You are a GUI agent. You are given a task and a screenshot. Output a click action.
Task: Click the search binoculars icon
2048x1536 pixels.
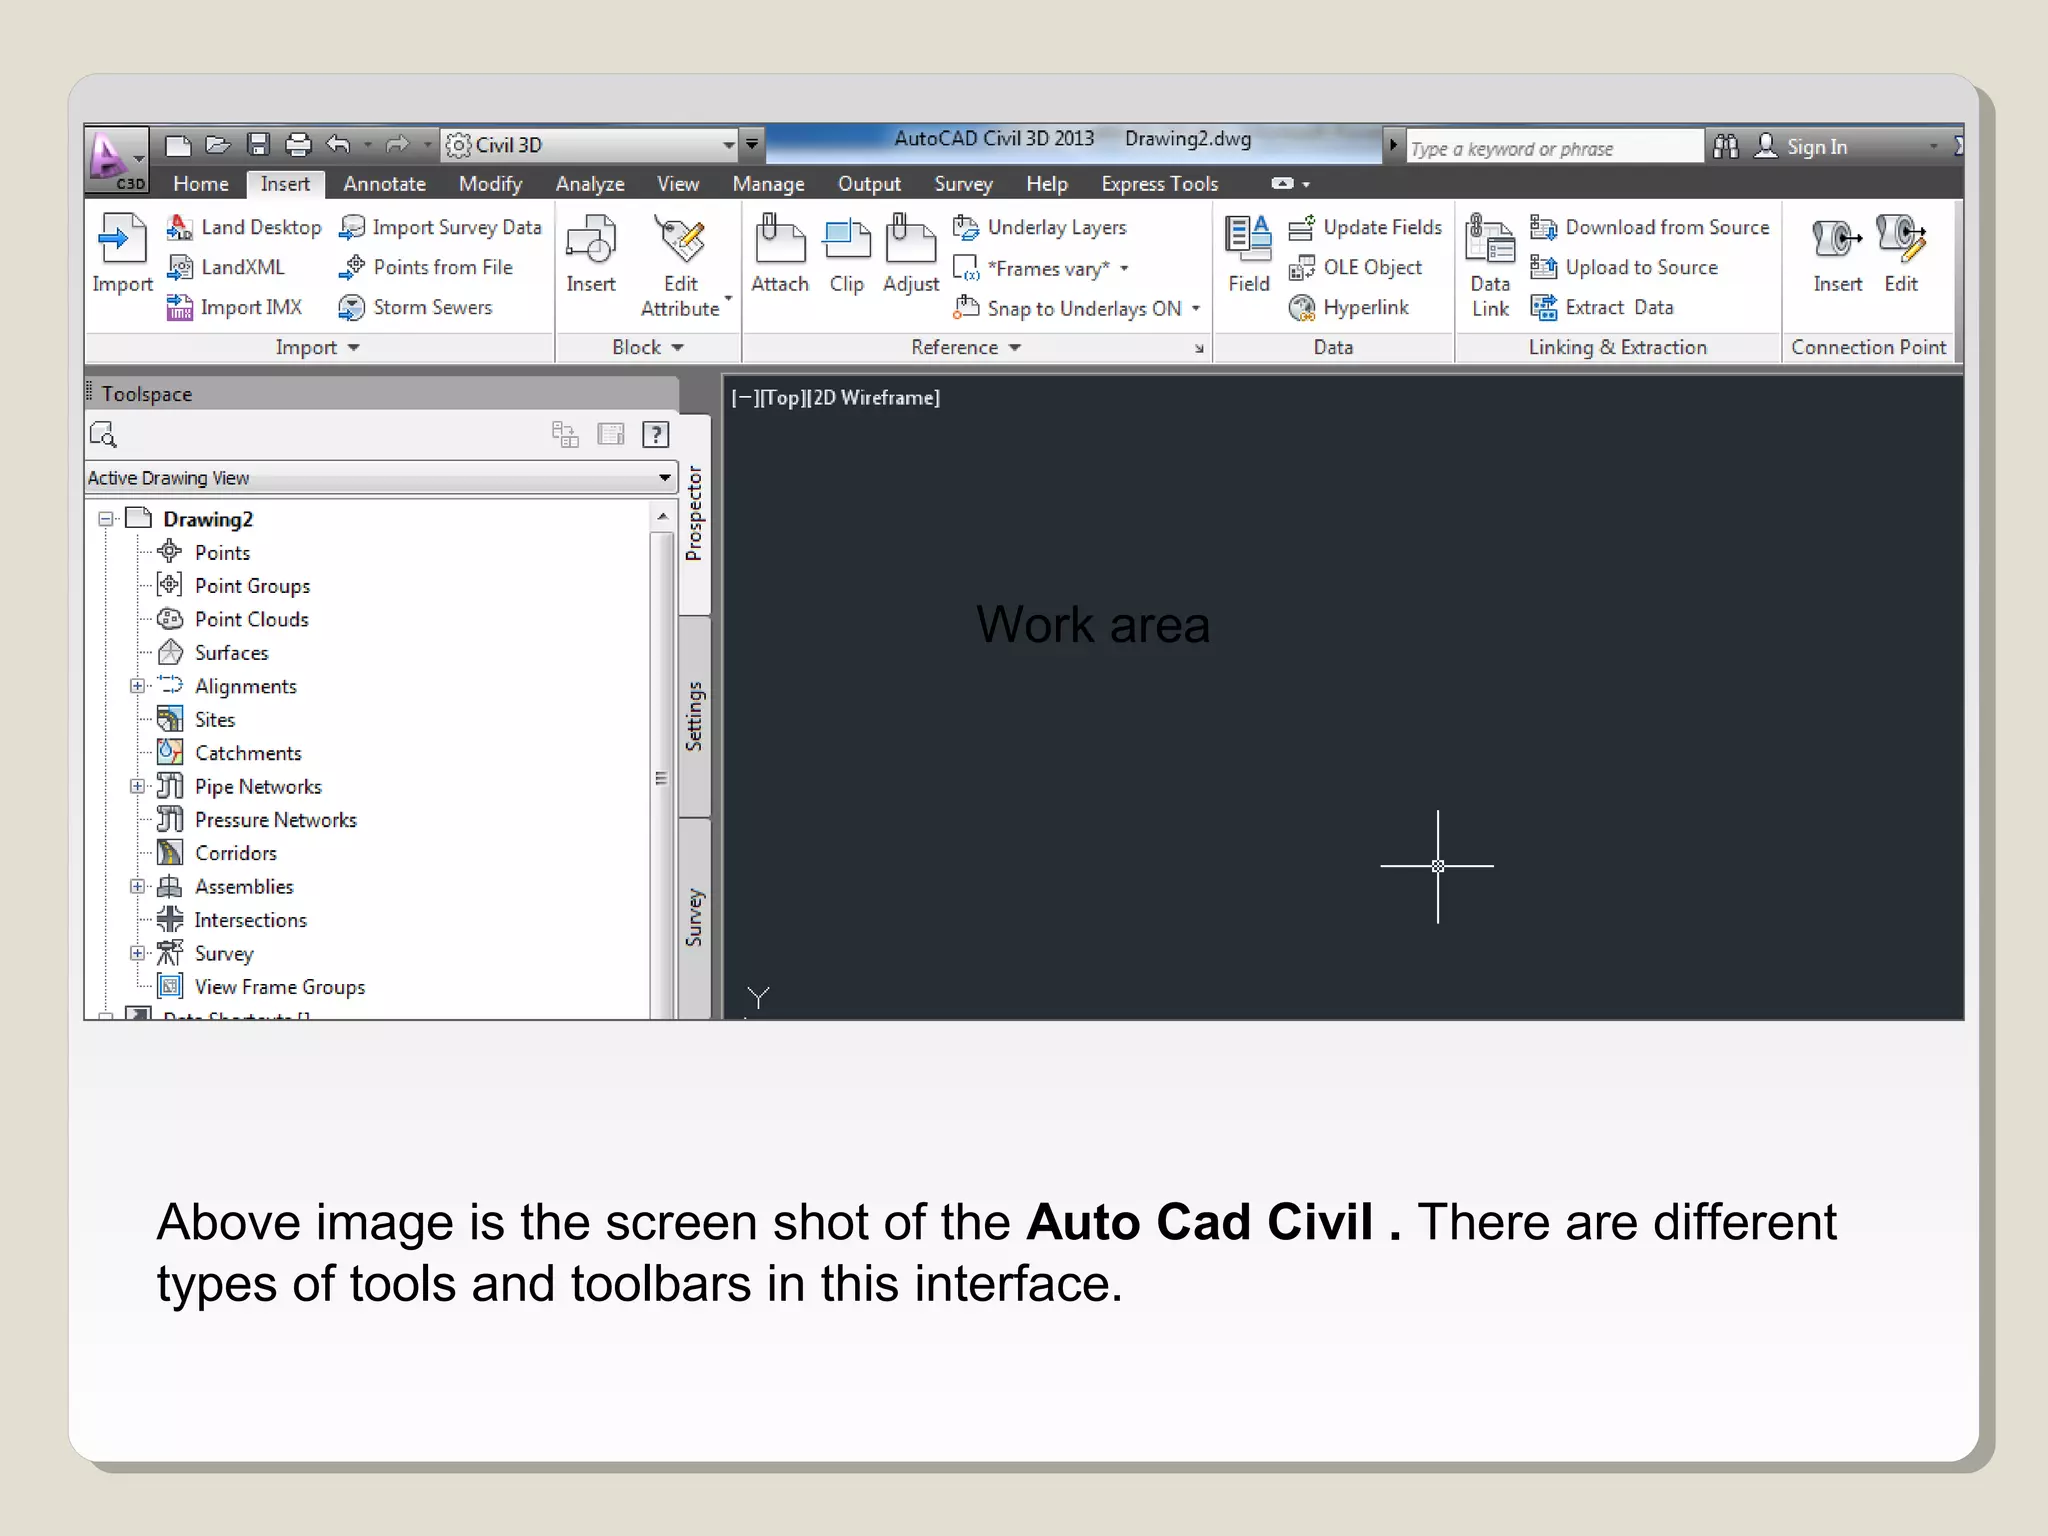pyautogui.click(x=1726, y=147)
